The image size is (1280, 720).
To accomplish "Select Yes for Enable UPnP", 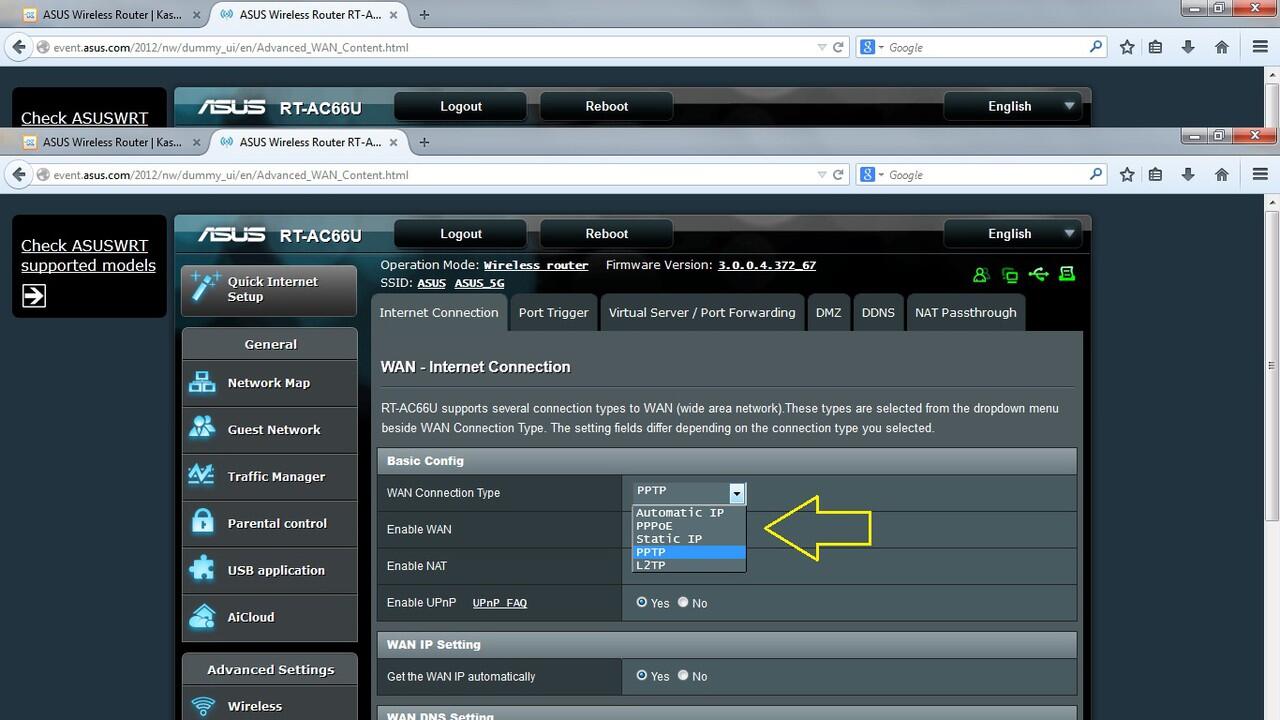I will point(642,602).
